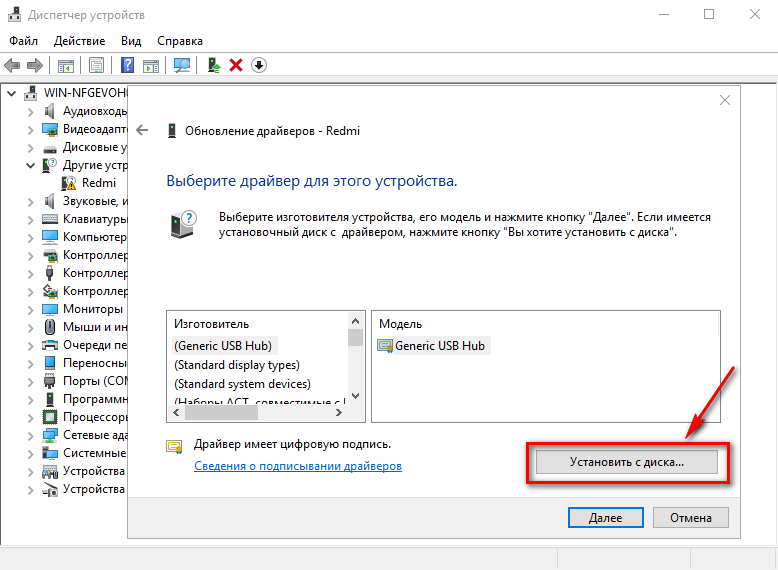Click the down arrow disable device icon

click(x=258, y=65)
